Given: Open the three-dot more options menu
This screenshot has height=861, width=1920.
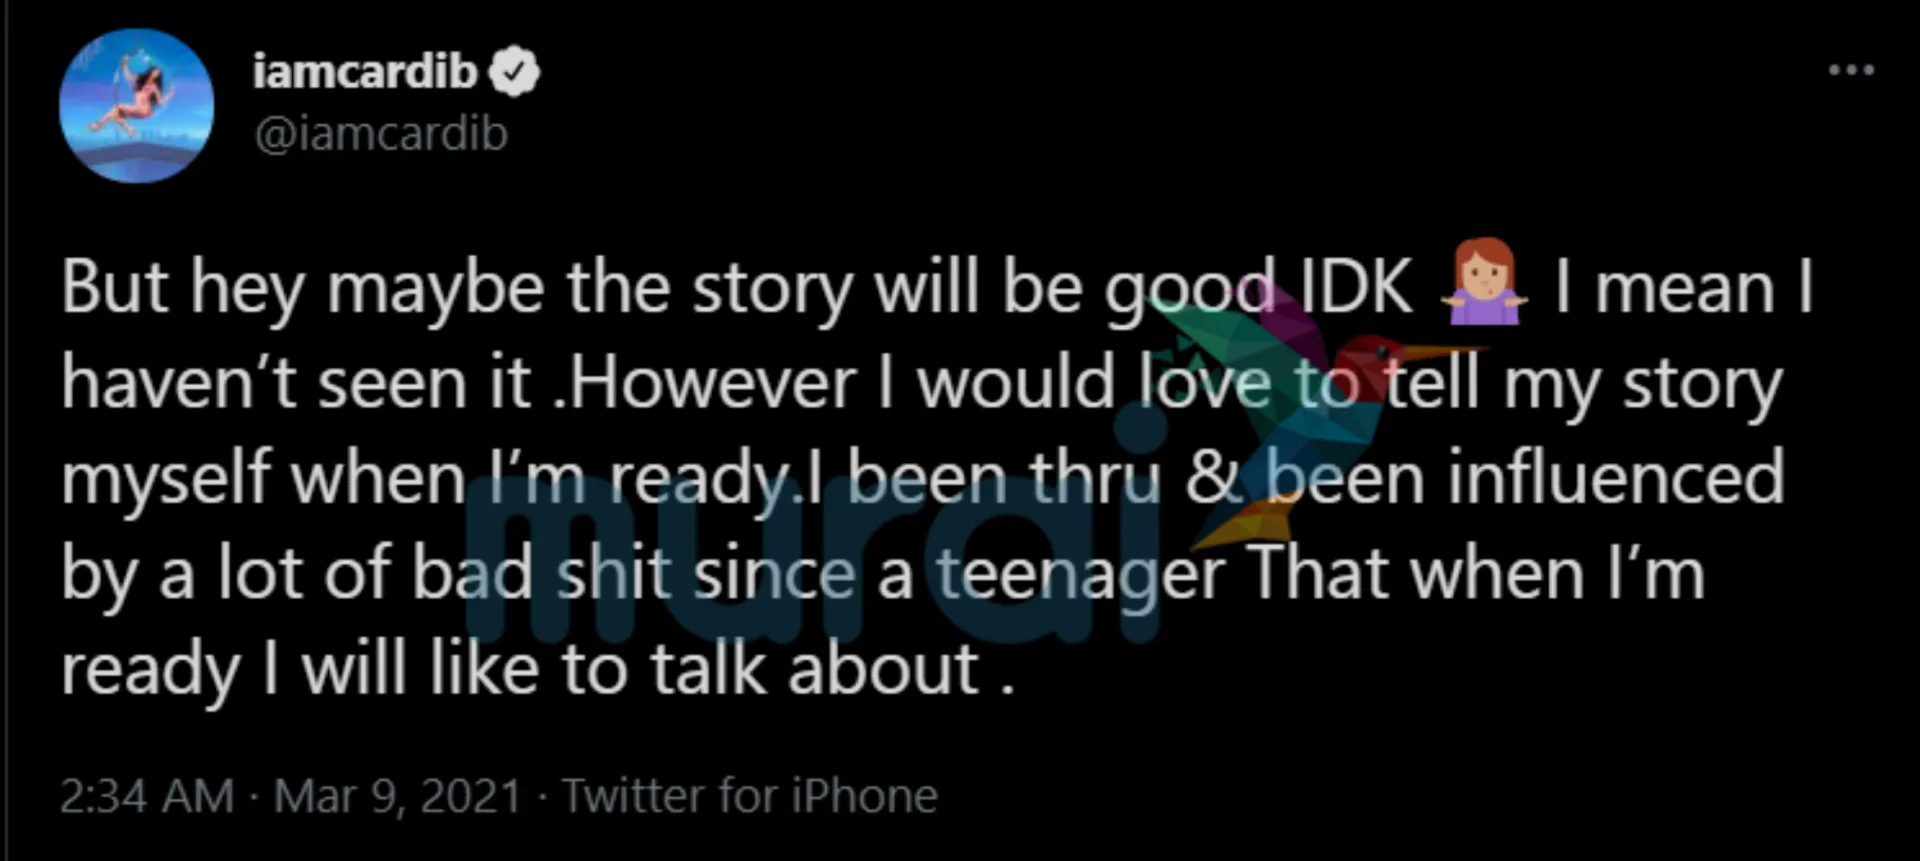Looking at the screenshot, I should [x=1851, y=70].
